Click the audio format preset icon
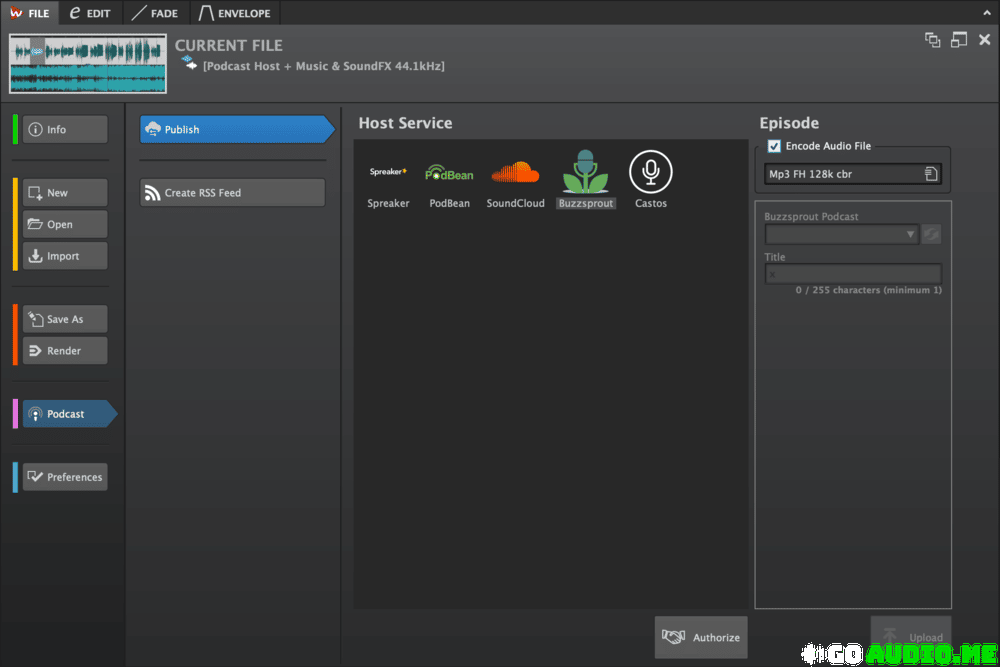1000x667 pixels. pyautogui.click(x=931, y=174)
